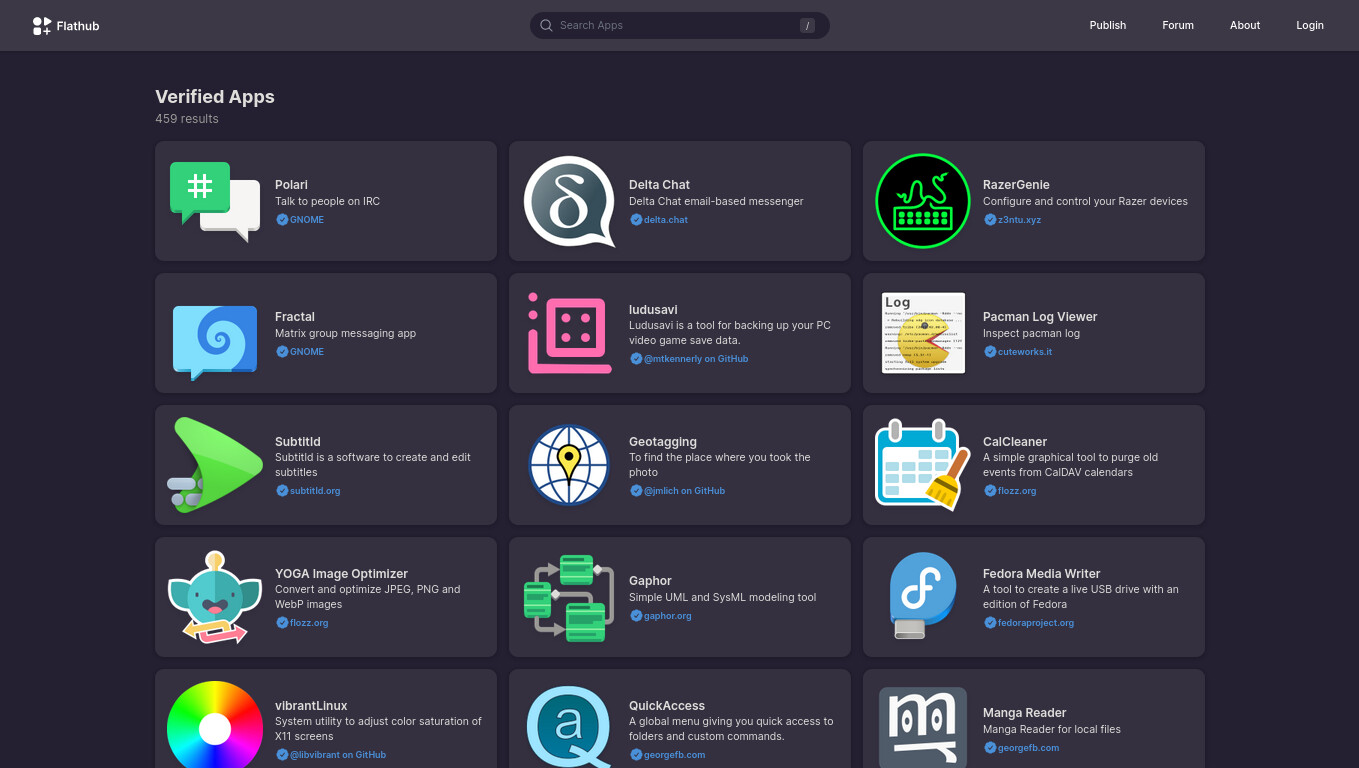This screenshot has height=768, width=1359.
Task: Click the vibrantLinux color wheel icon
Action: pyautogui.click(x=215, y=727)
